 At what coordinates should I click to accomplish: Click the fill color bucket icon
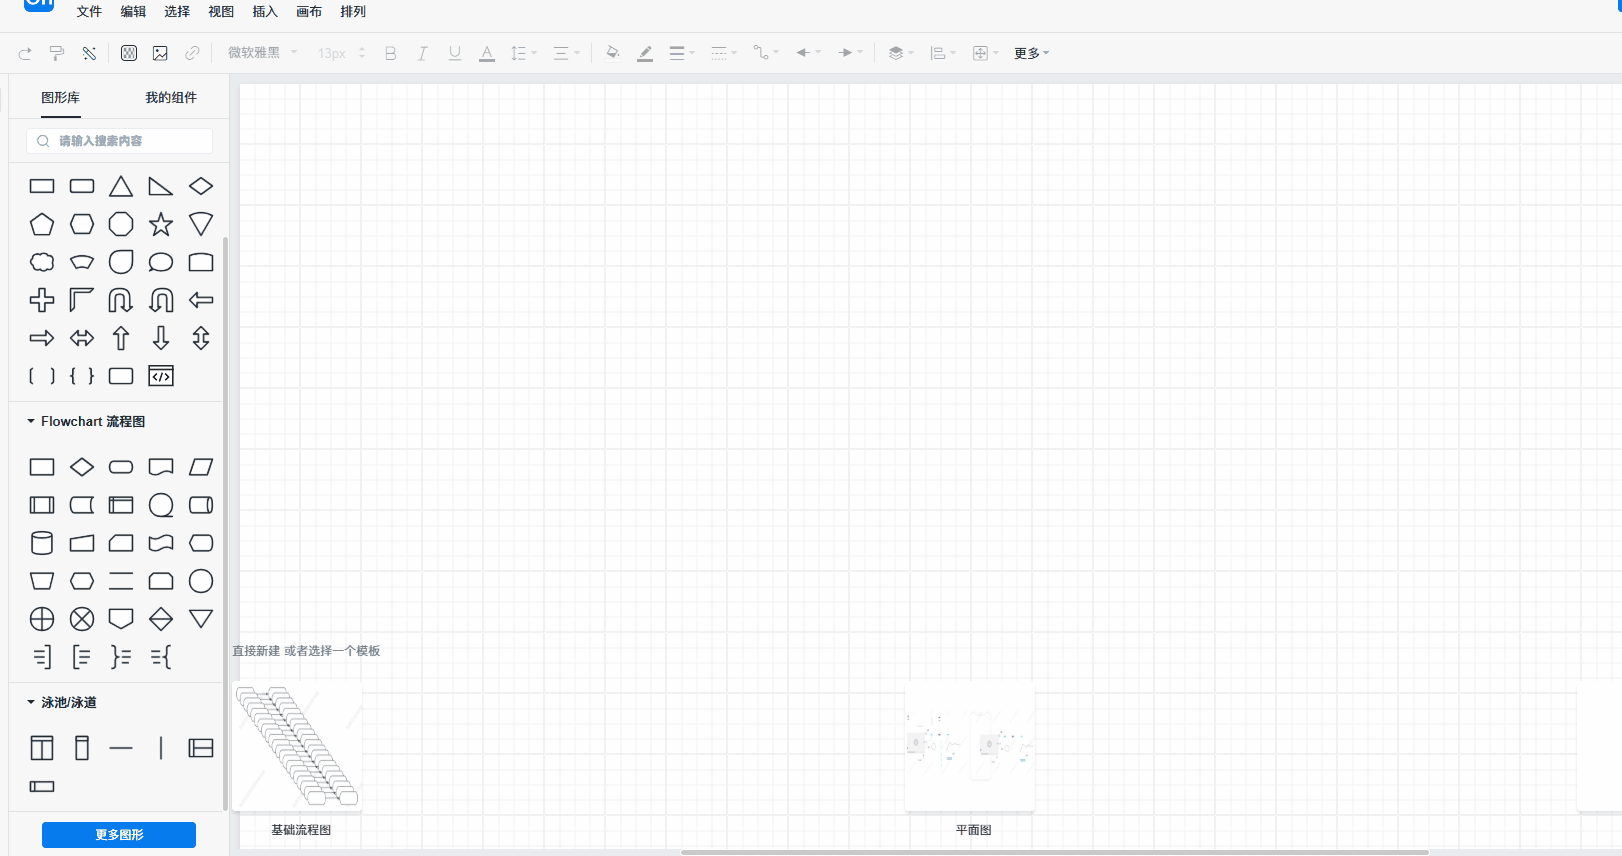[x=613, y=53]
